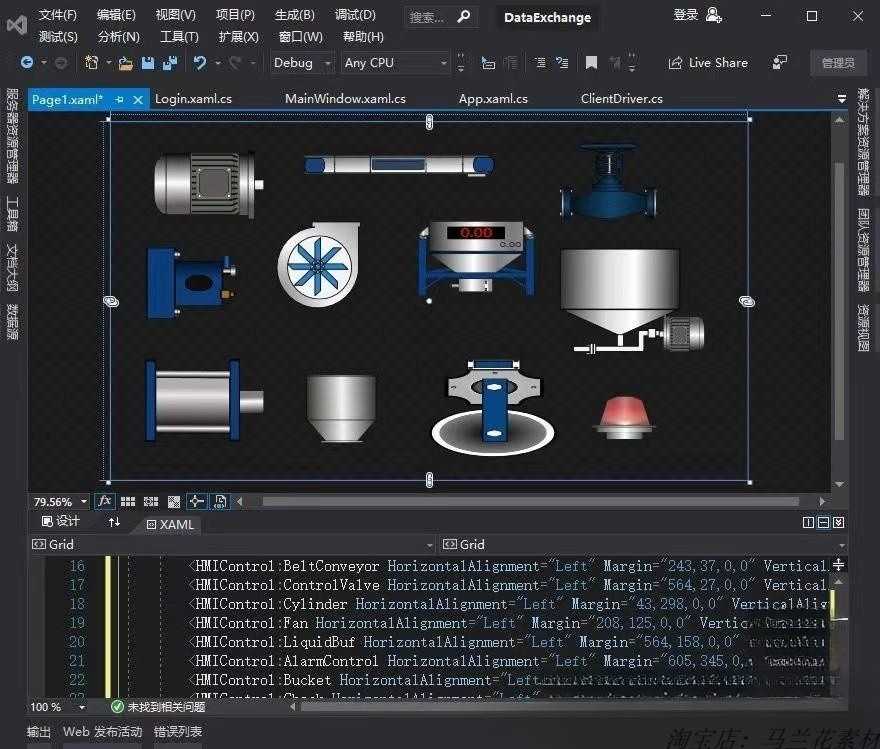Select the blue control valve graphic

tap(608, 181)
